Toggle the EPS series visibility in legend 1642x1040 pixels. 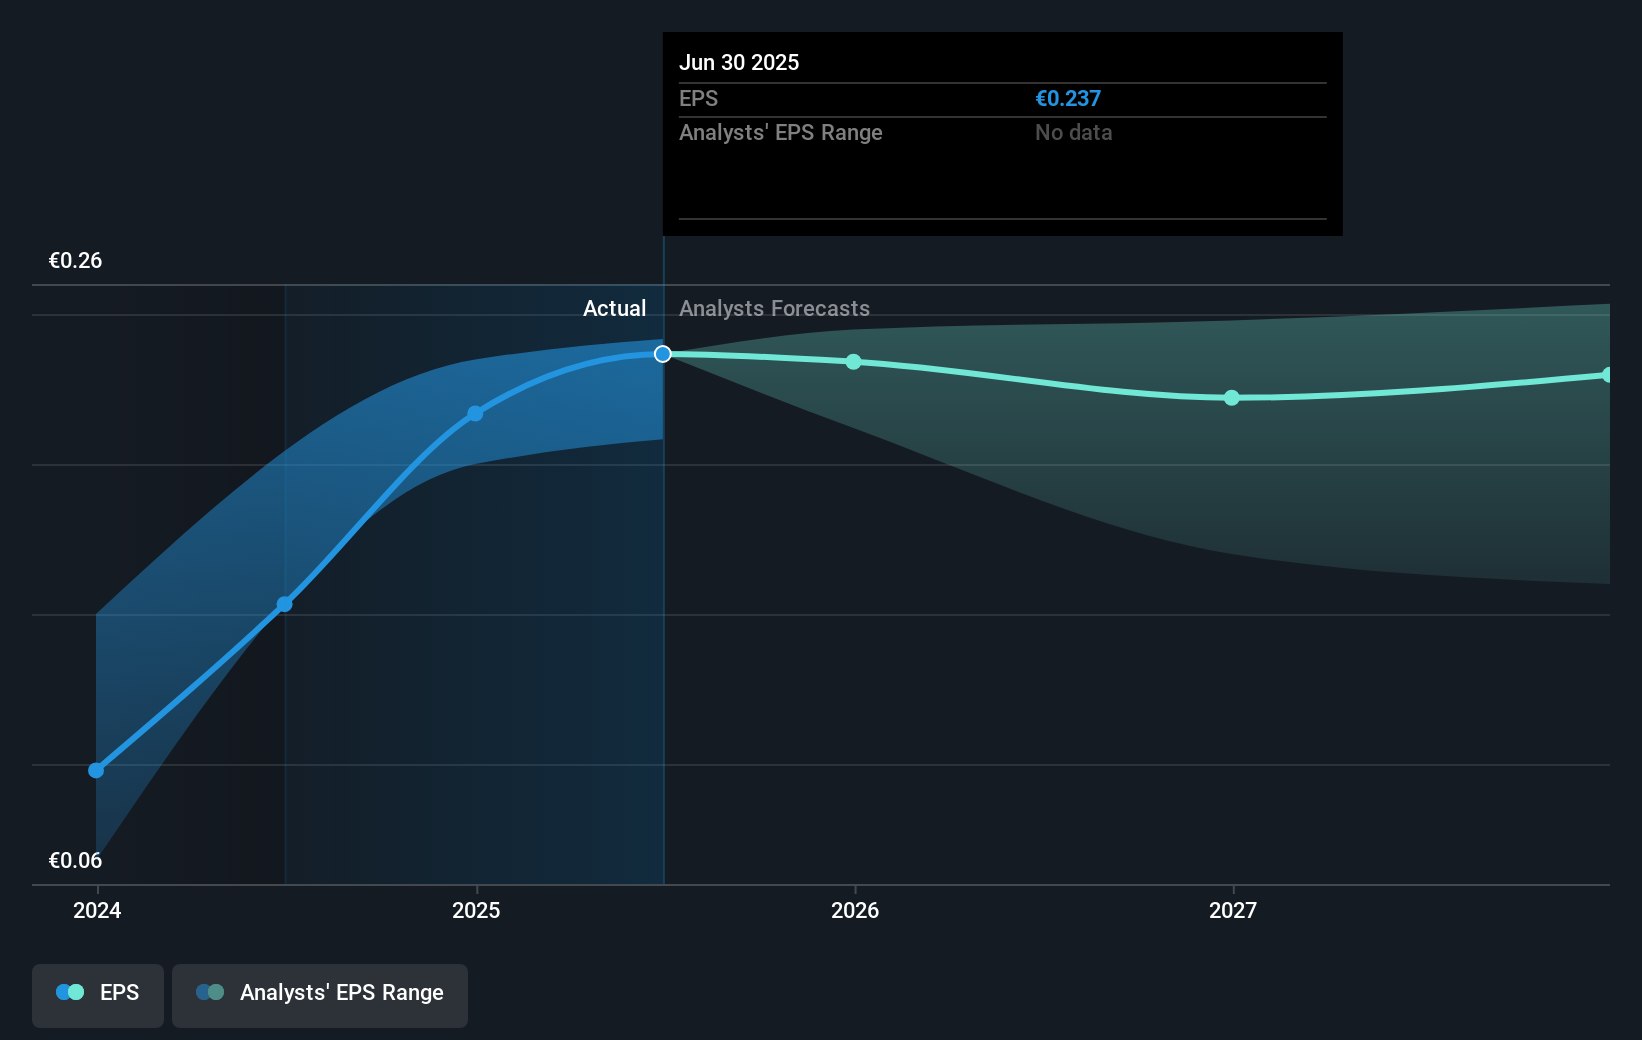(97, 994)
